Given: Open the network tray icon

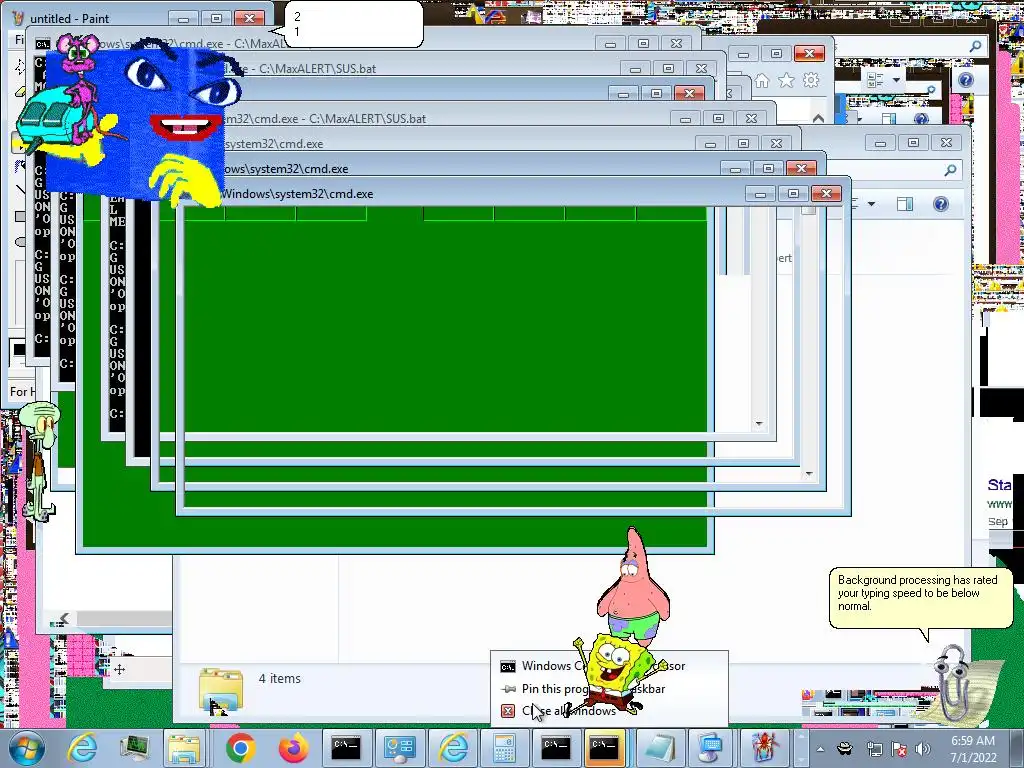Looking at the screenshot, I should tap(874, 749).
